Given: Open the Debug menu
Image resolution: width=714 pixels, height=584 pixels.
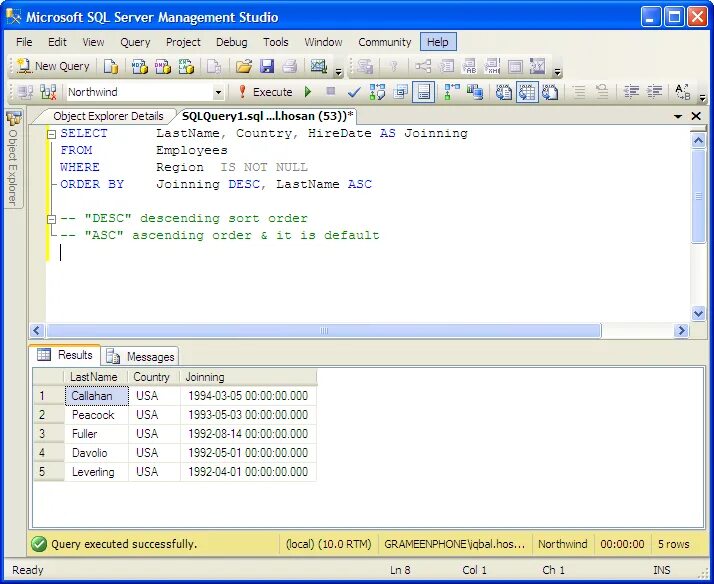Looking at the screenshot, I should [x=232, y=42].
